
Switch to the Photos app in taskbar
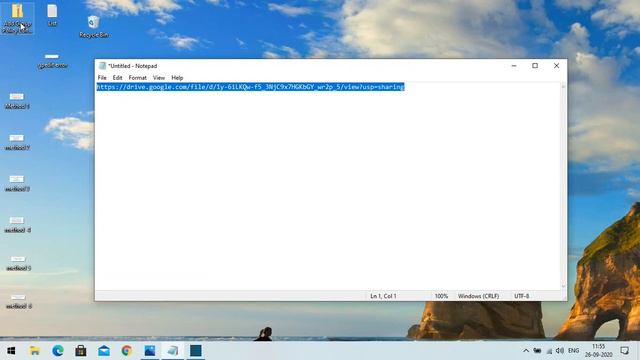pyautogui.click(x=150, y=351)
